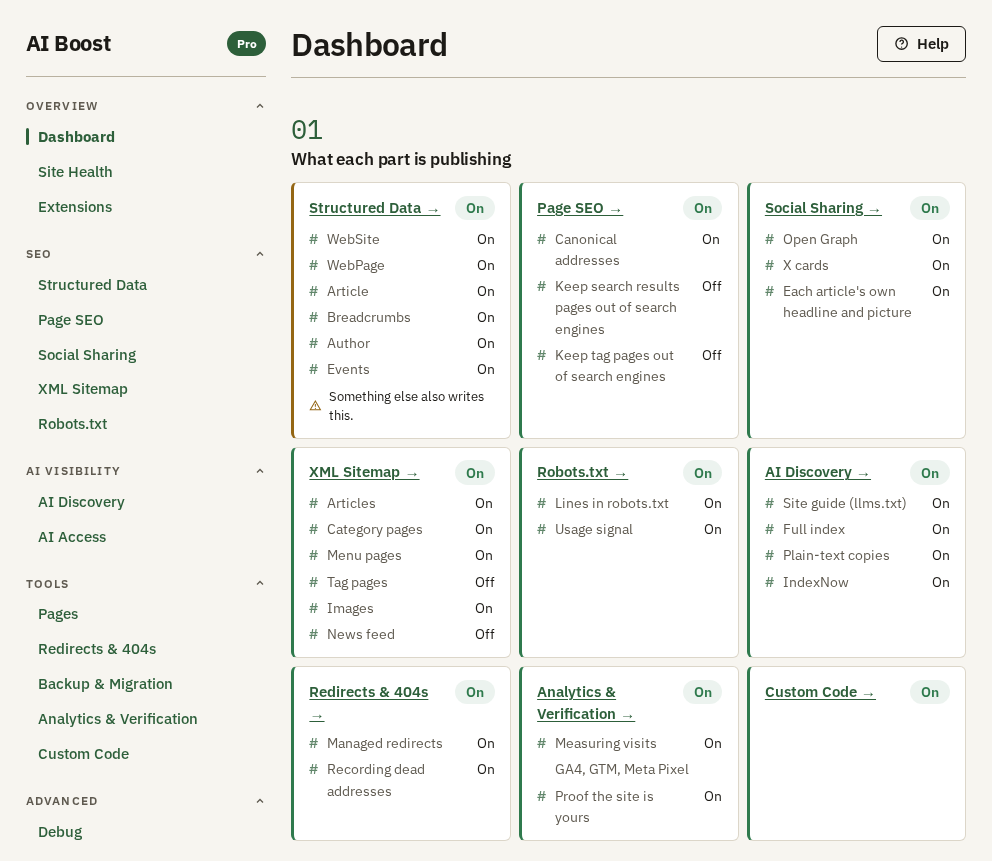Open XML Sitemap in the sidebar
This screenshot has width=992, height=861.
pyautogui.click(x=82, y=389)
